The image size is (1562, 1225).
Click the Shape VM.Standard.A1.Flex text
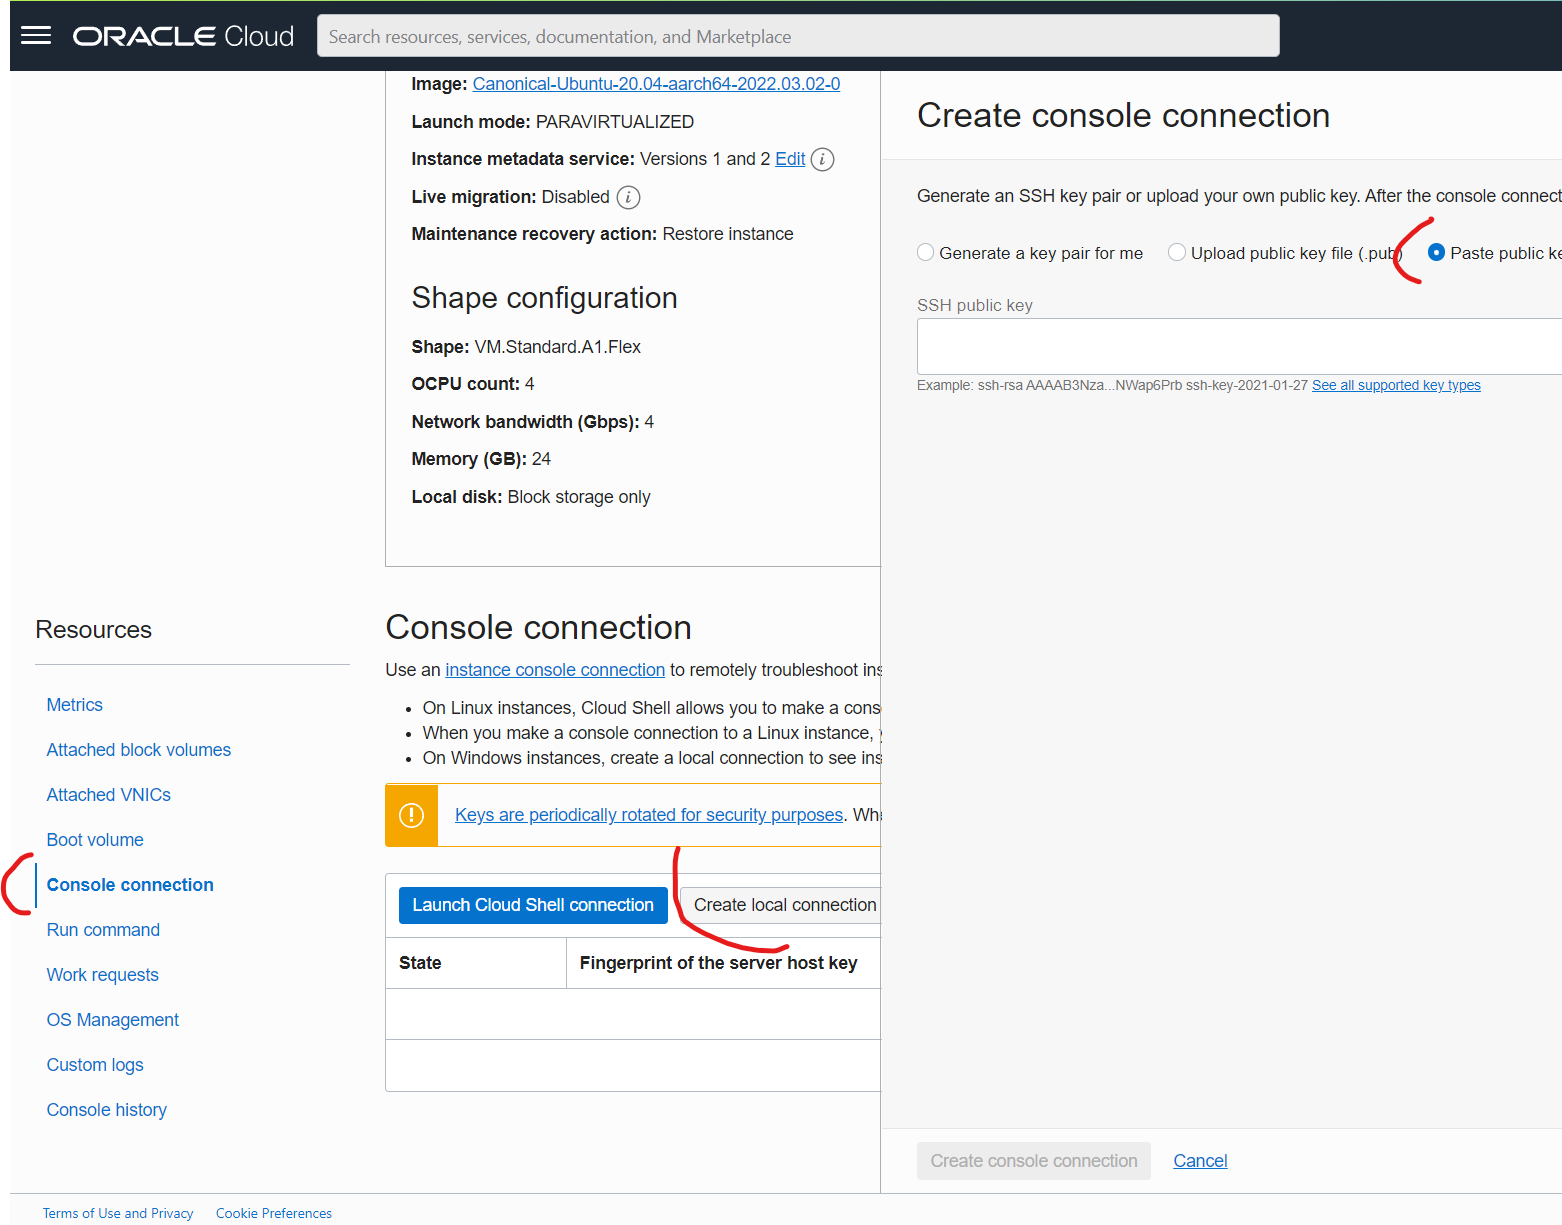click(x=526, y=347)
